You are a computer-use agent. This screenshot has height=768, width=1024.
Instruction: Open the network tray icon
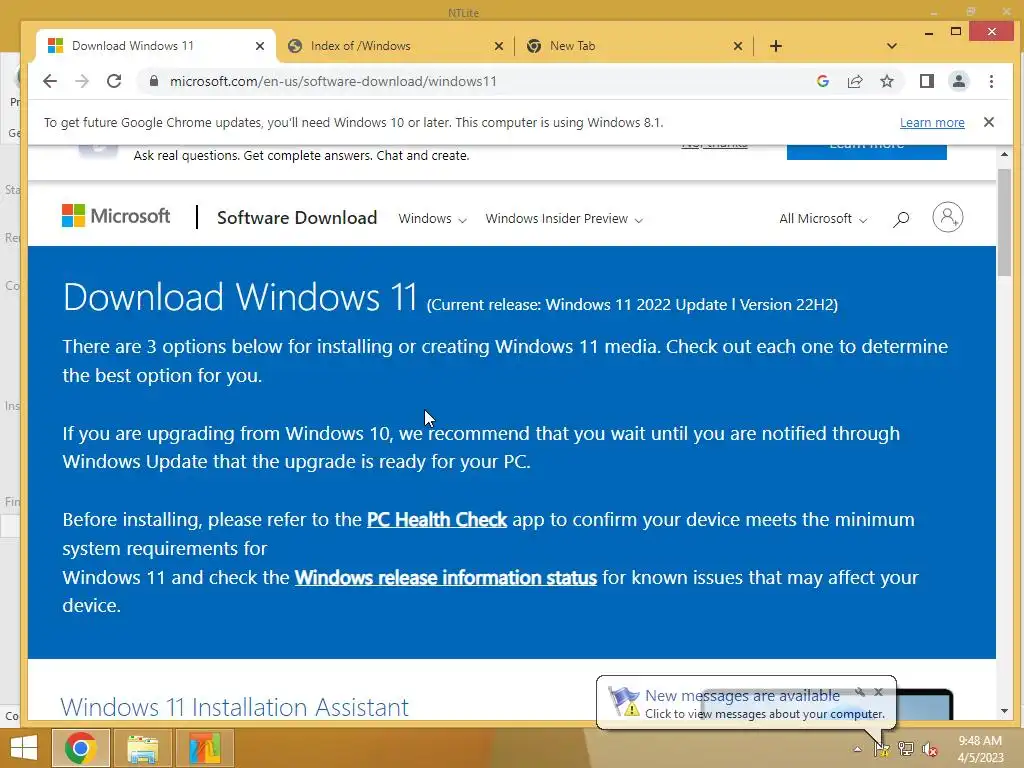click(x=906, y=749)
